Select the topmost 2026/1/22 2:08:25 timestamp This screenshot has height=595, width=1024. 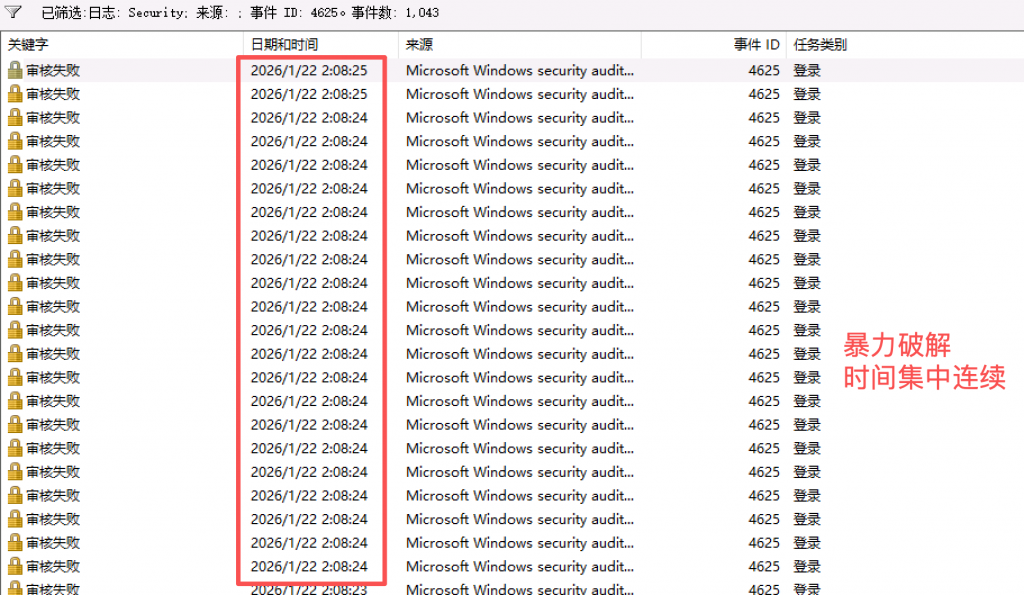pyautogui.click(x=308, y=71)
